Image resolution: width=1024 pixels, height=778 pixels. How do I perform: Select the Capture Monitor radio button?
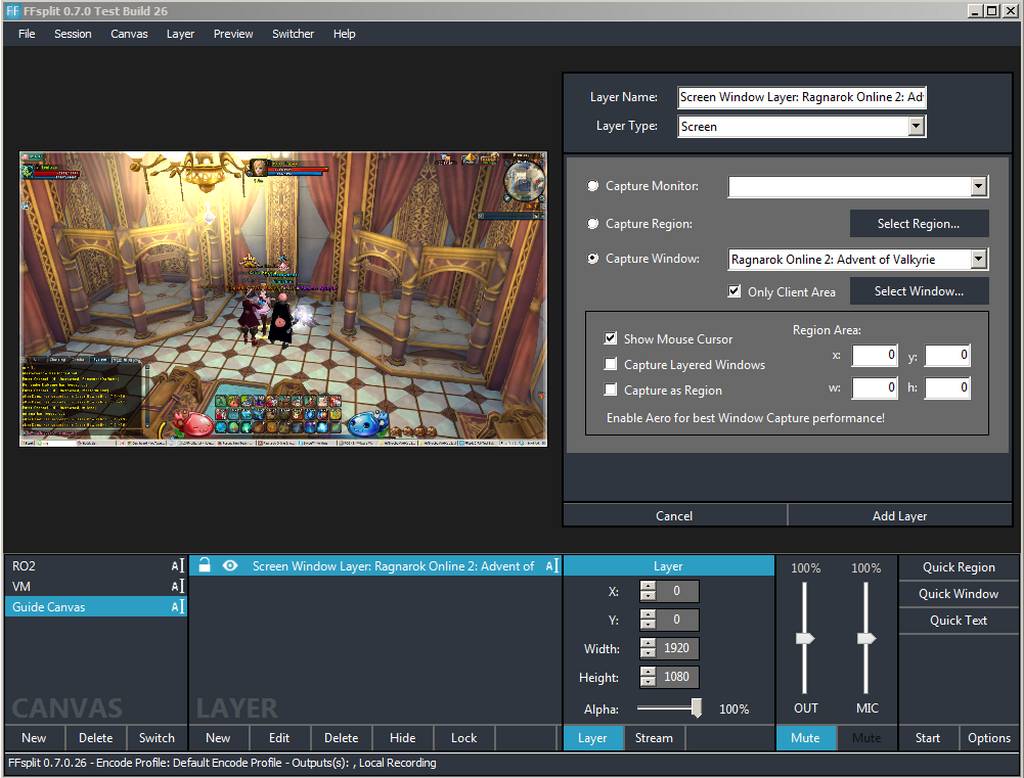point(592,186)
